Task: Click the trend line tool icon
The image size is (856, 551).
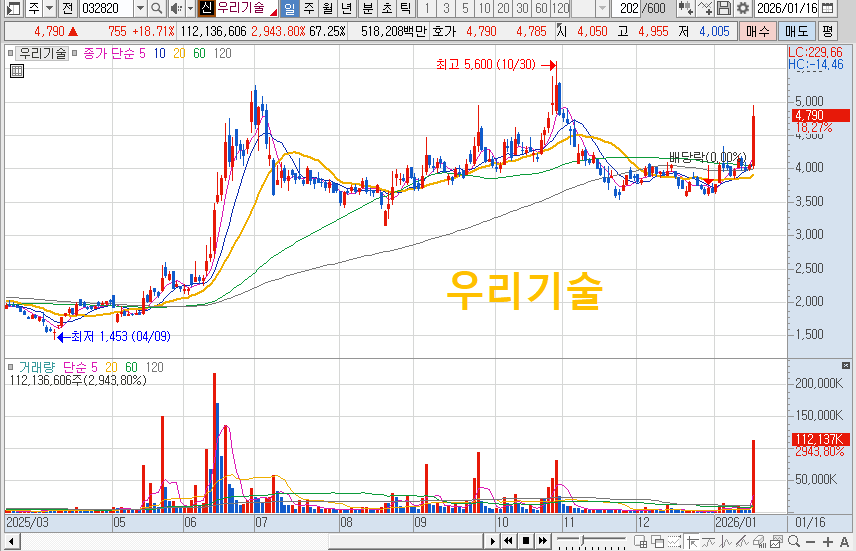Action: pos(709,541)
